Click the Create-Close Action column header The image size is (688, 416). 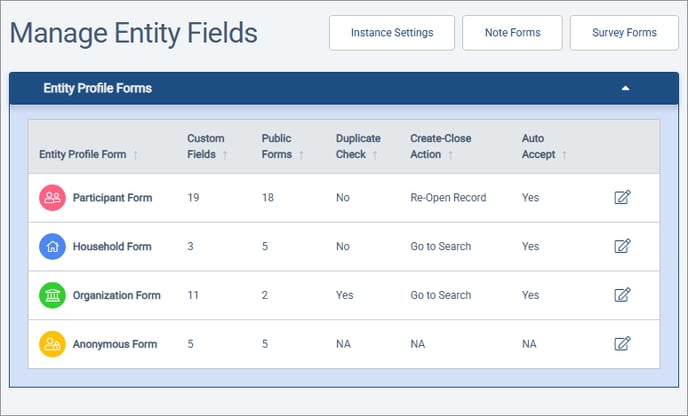pos(441,147)
